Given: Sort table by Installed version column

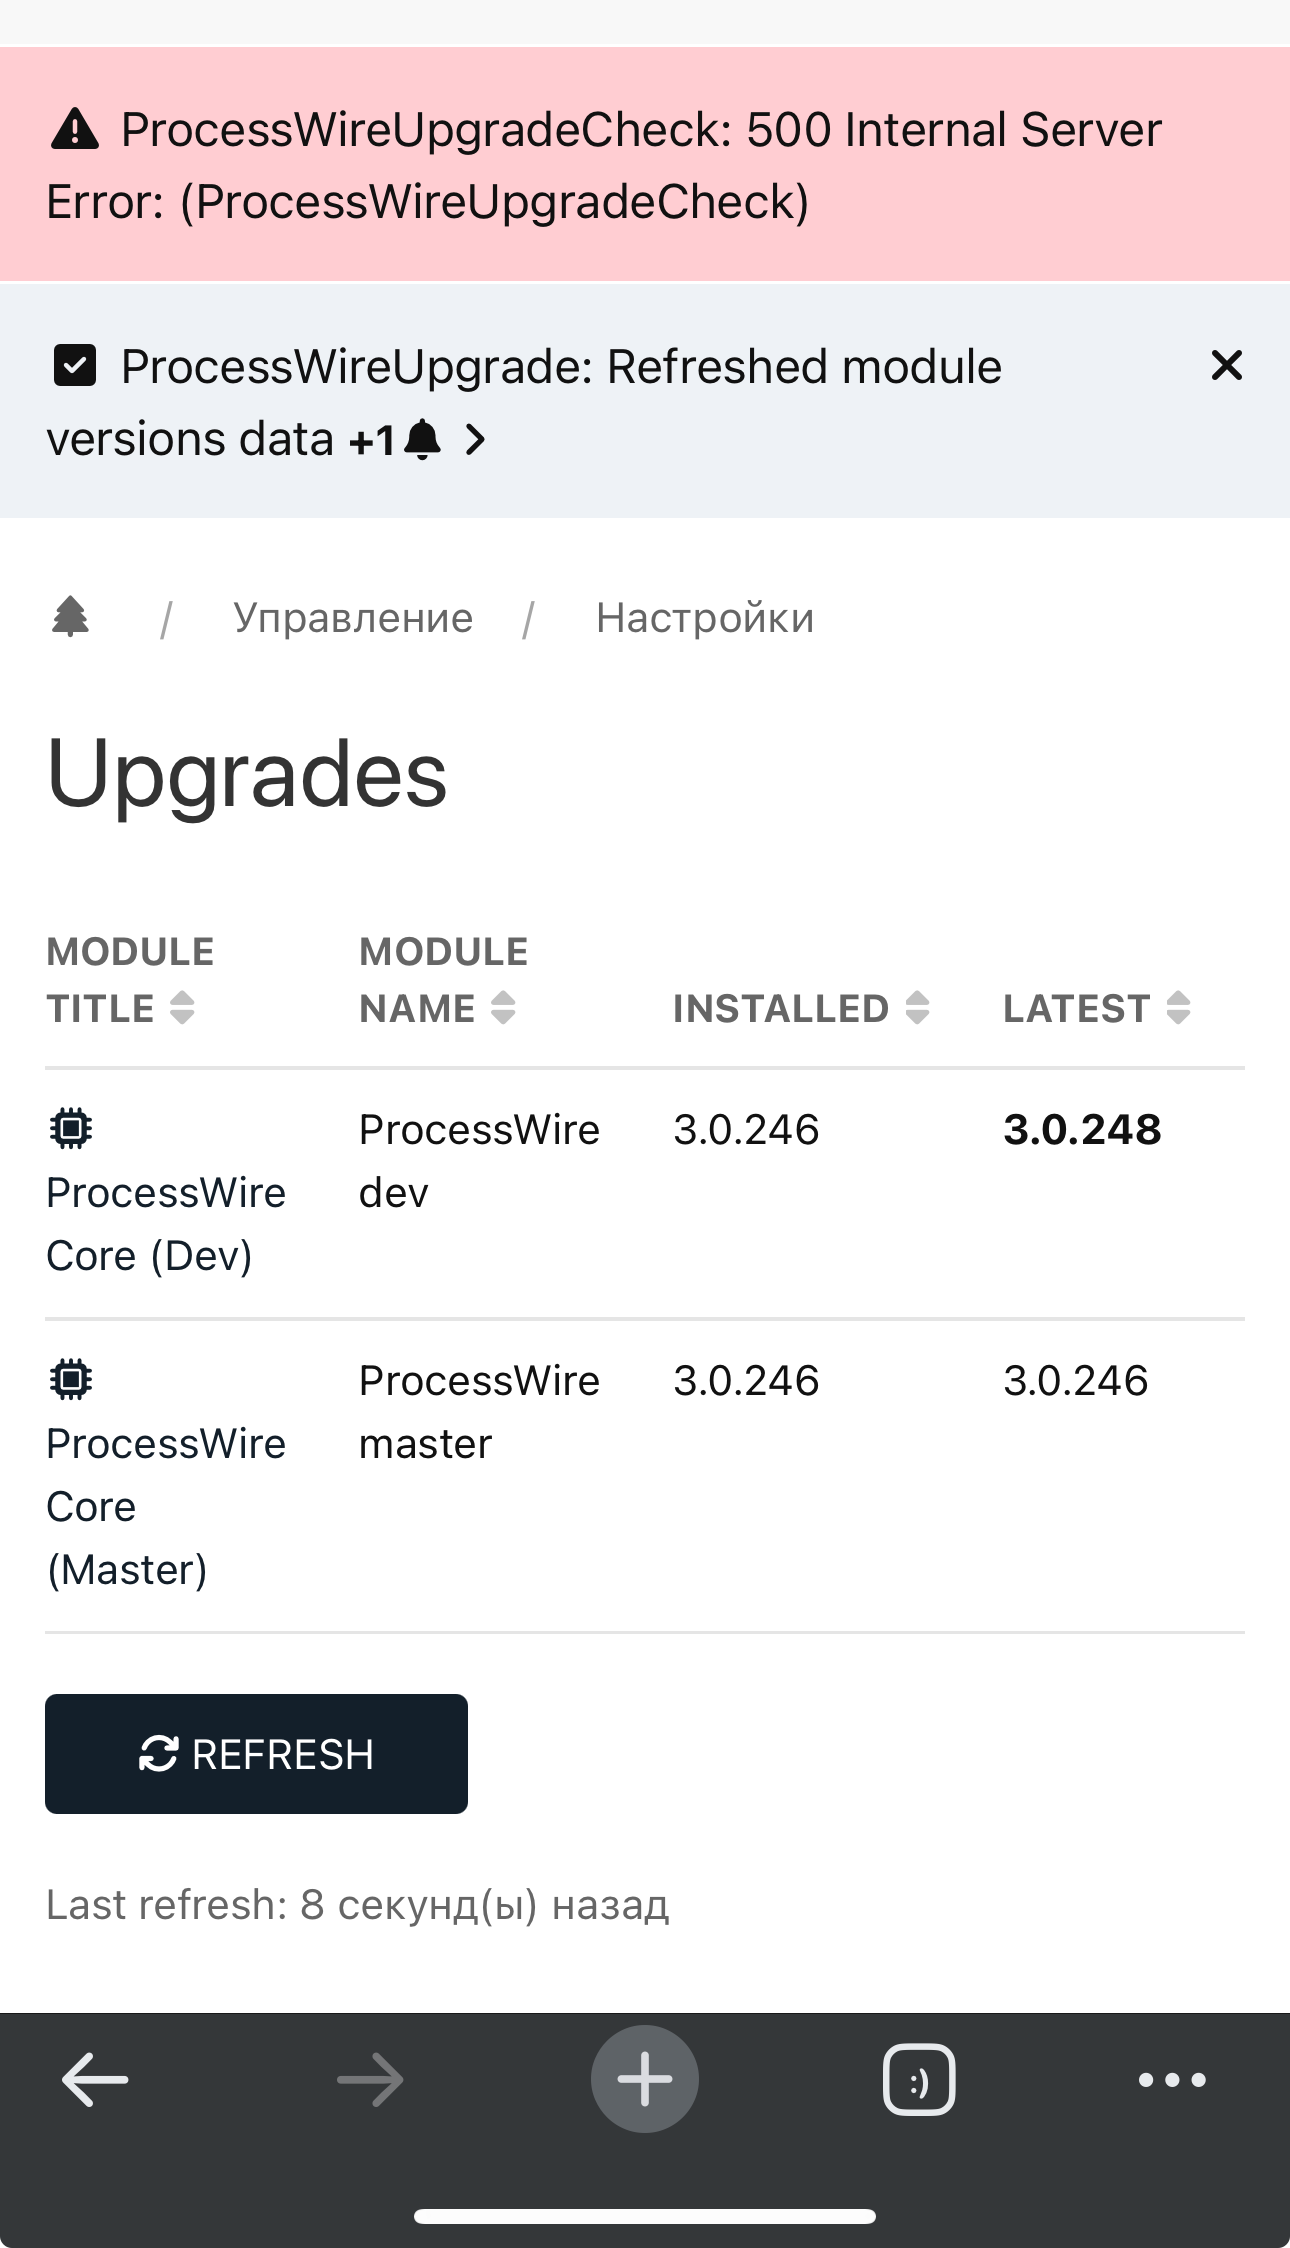Looking at the screenshot, I should 800,1008.
